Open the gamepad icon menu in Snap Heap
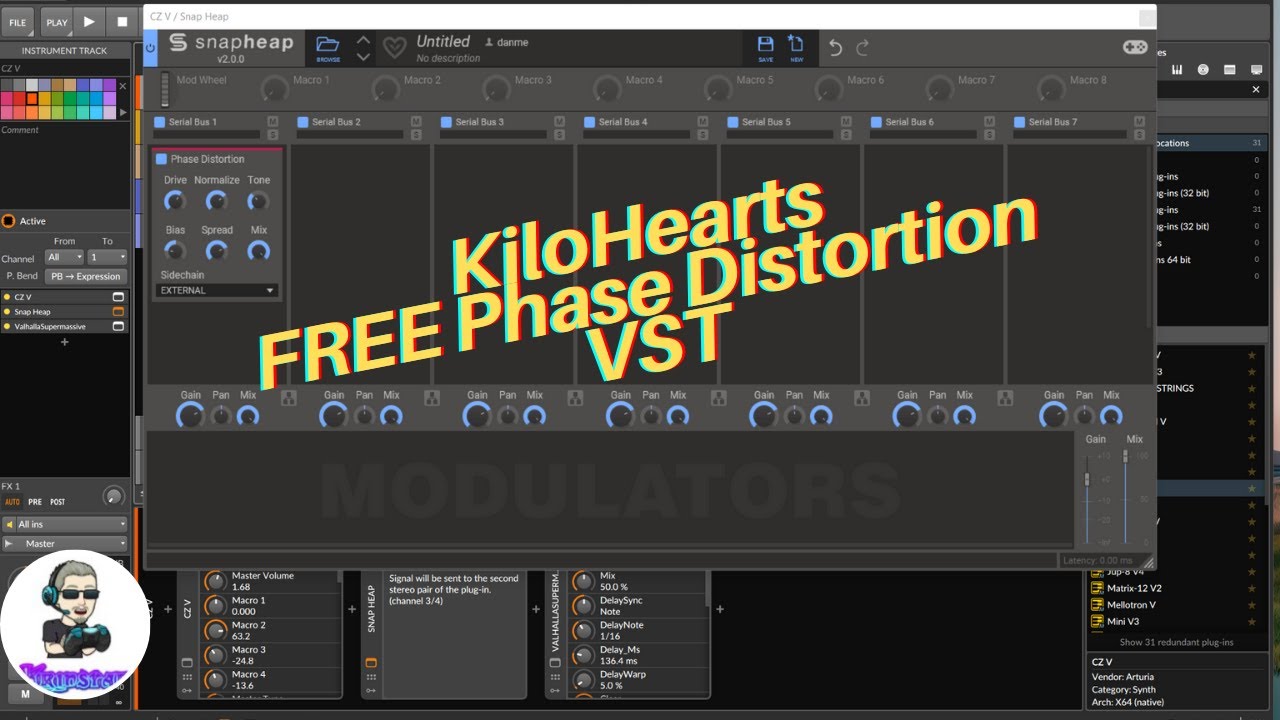 click(1135, 47)
